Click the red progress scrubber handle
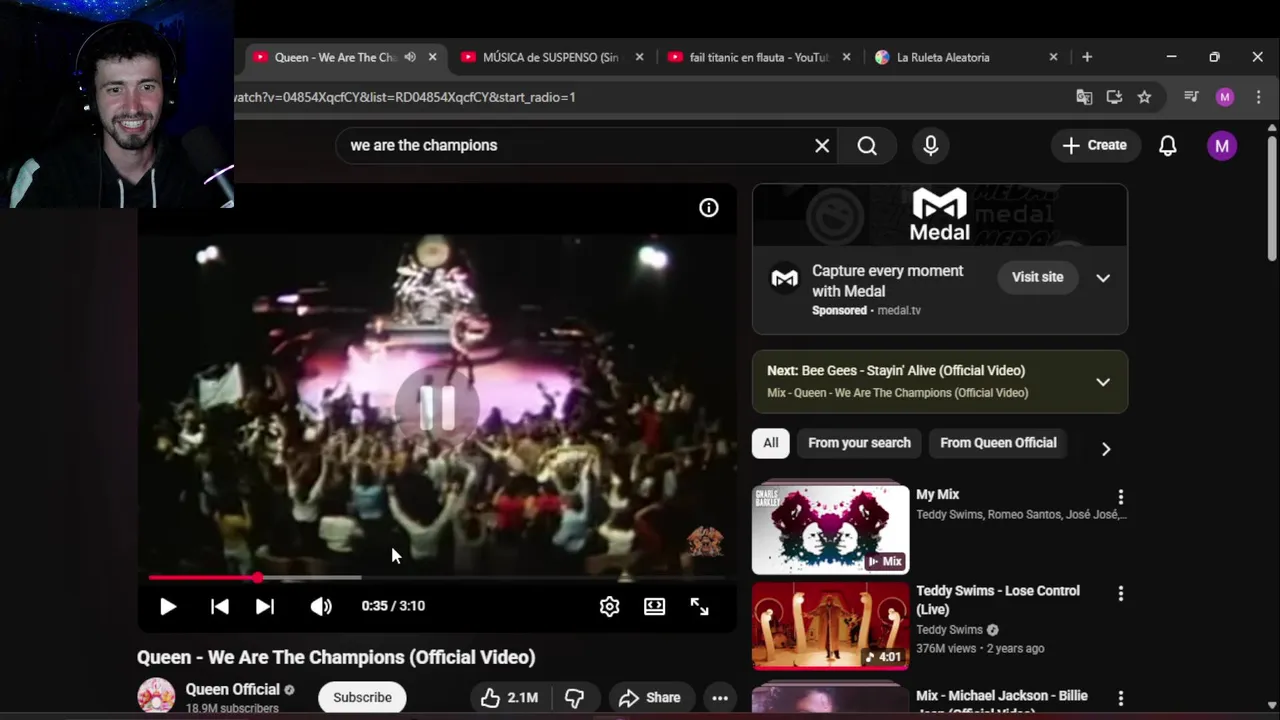 [258, 578]
